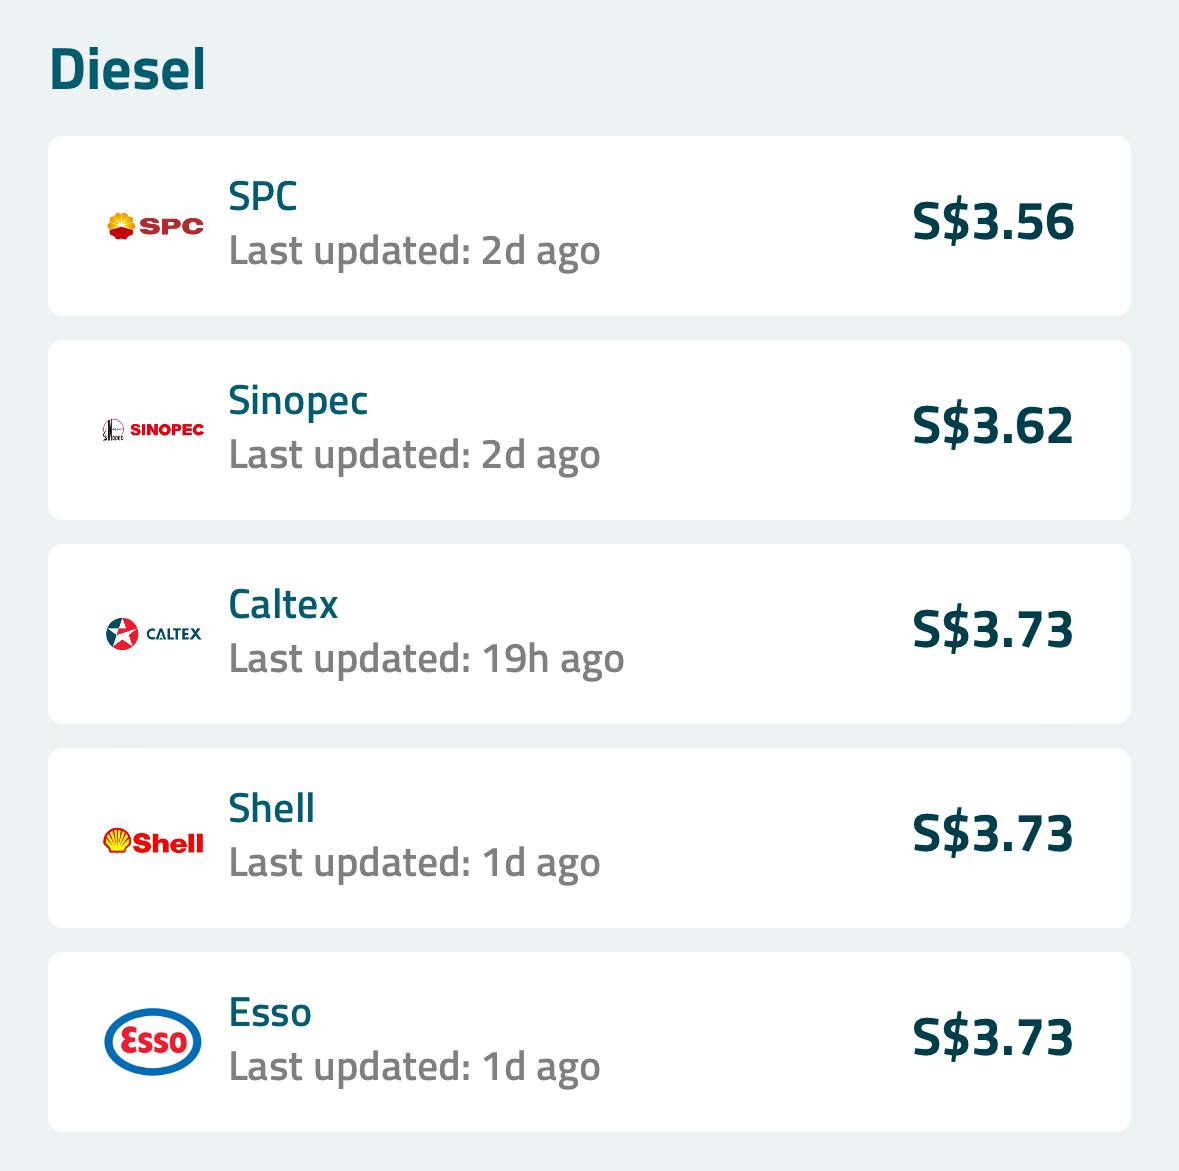Click the SPC brand logo icon

pyautogui.click(x=154, y=226)
